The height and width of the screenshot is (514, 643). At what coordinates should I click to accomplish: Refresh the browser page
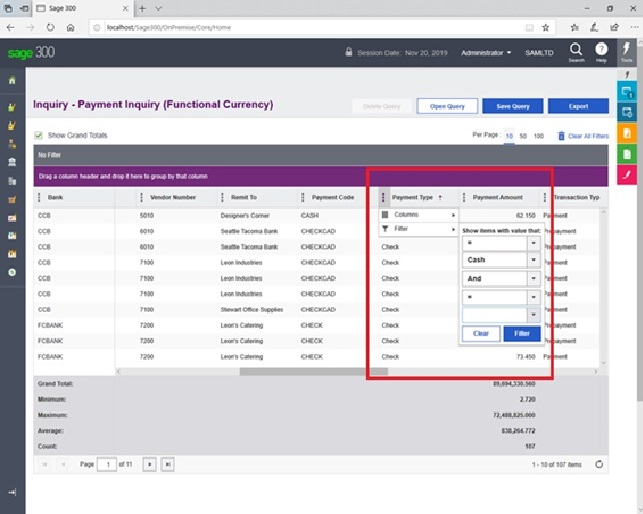pyautogui.click(x=50, y=27)
